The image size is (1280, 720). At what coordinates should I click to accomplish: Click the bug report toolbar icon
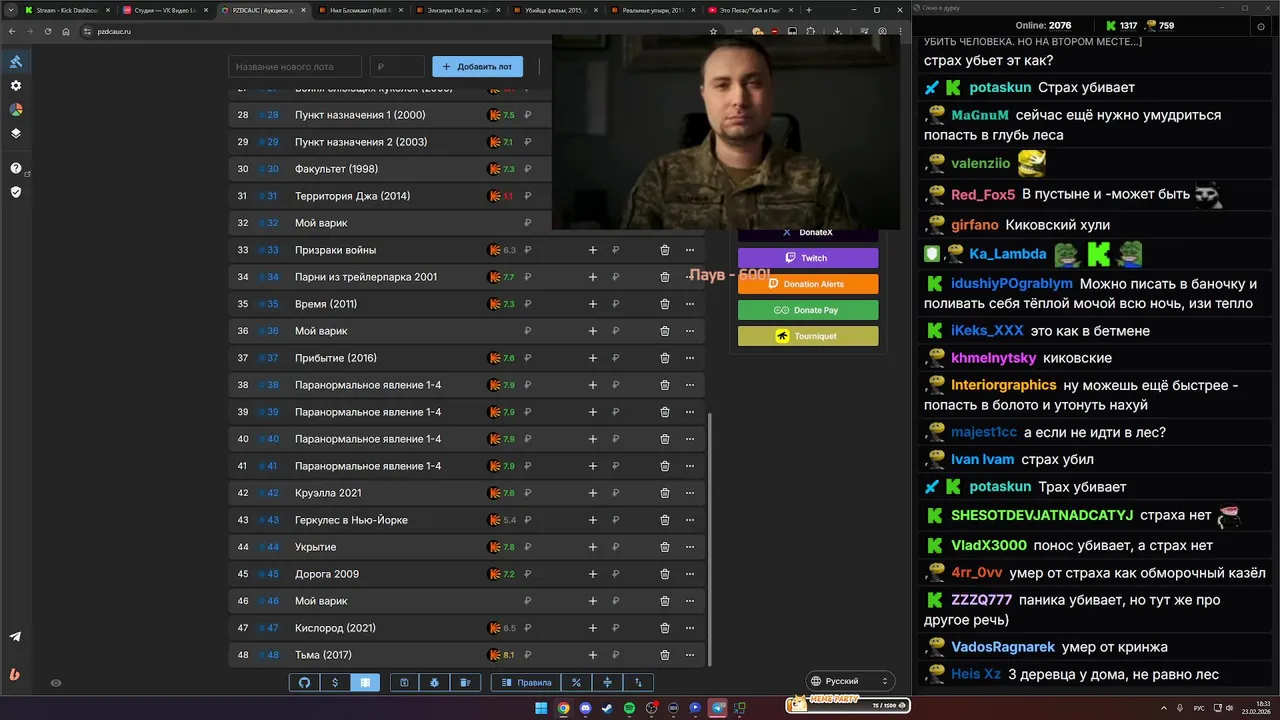pos(435,682)
